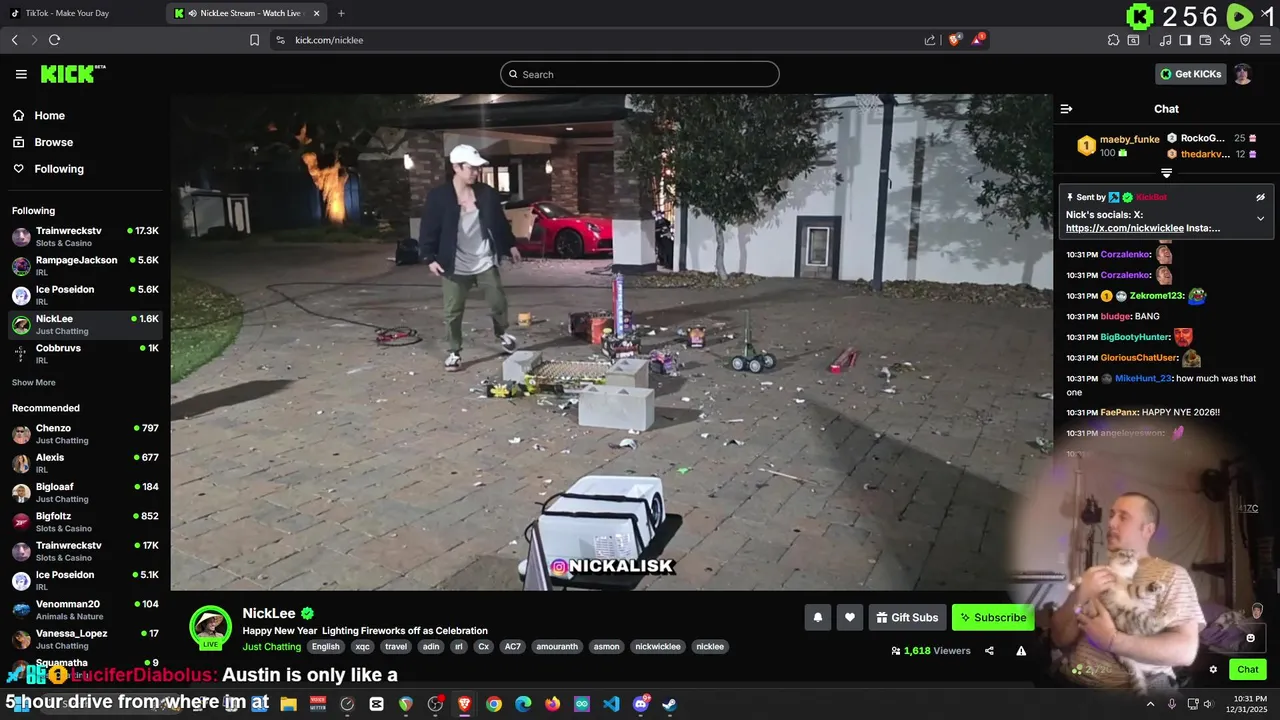Select the English tag
The height and width of the screenshot is (720, 1280).
(x=325, y=647)
